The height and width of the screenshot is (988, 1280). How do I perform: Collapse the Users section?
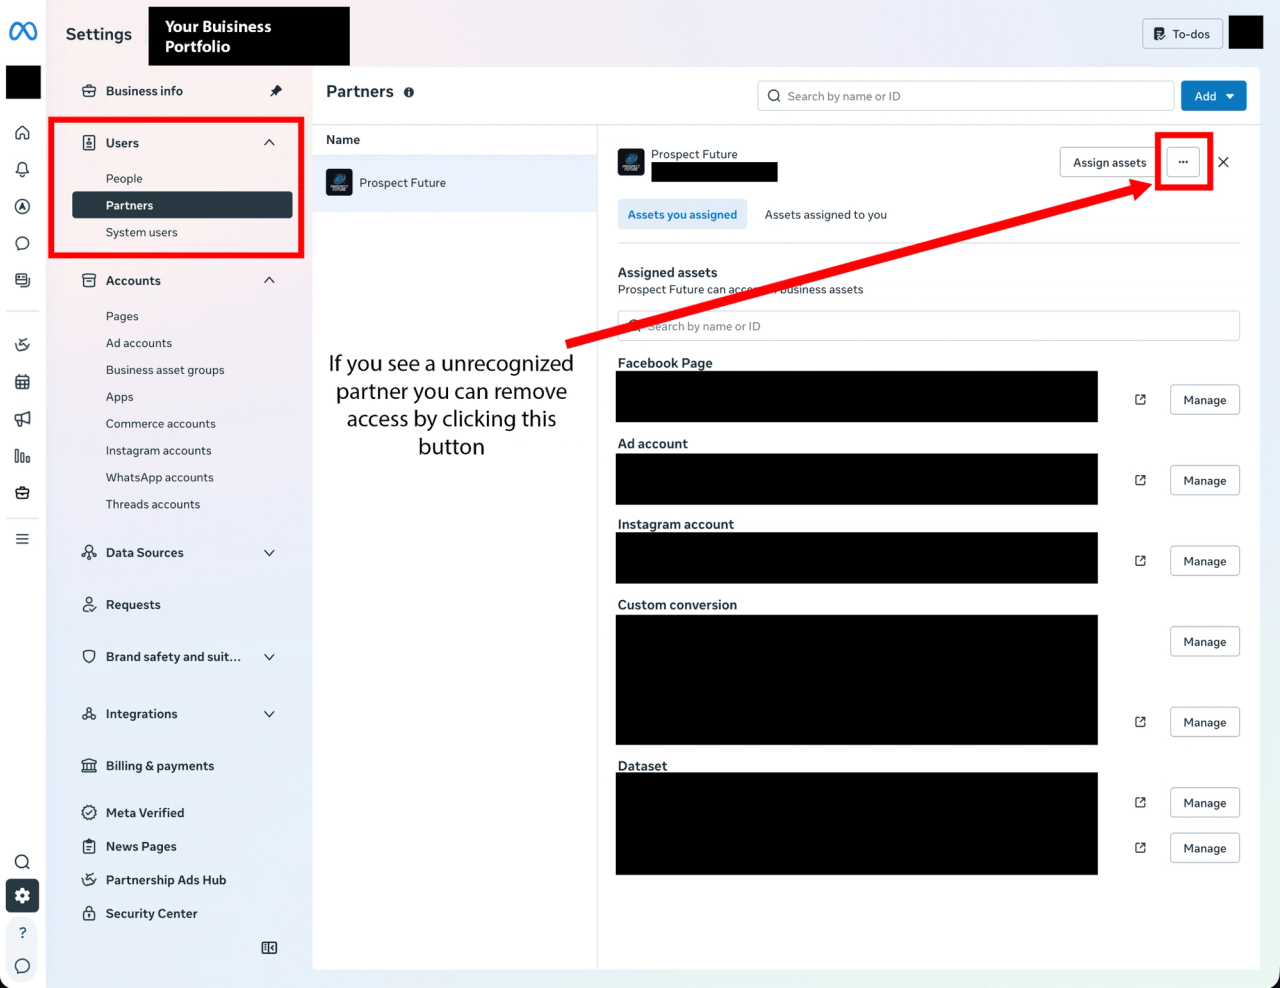[x=269, y=143]
